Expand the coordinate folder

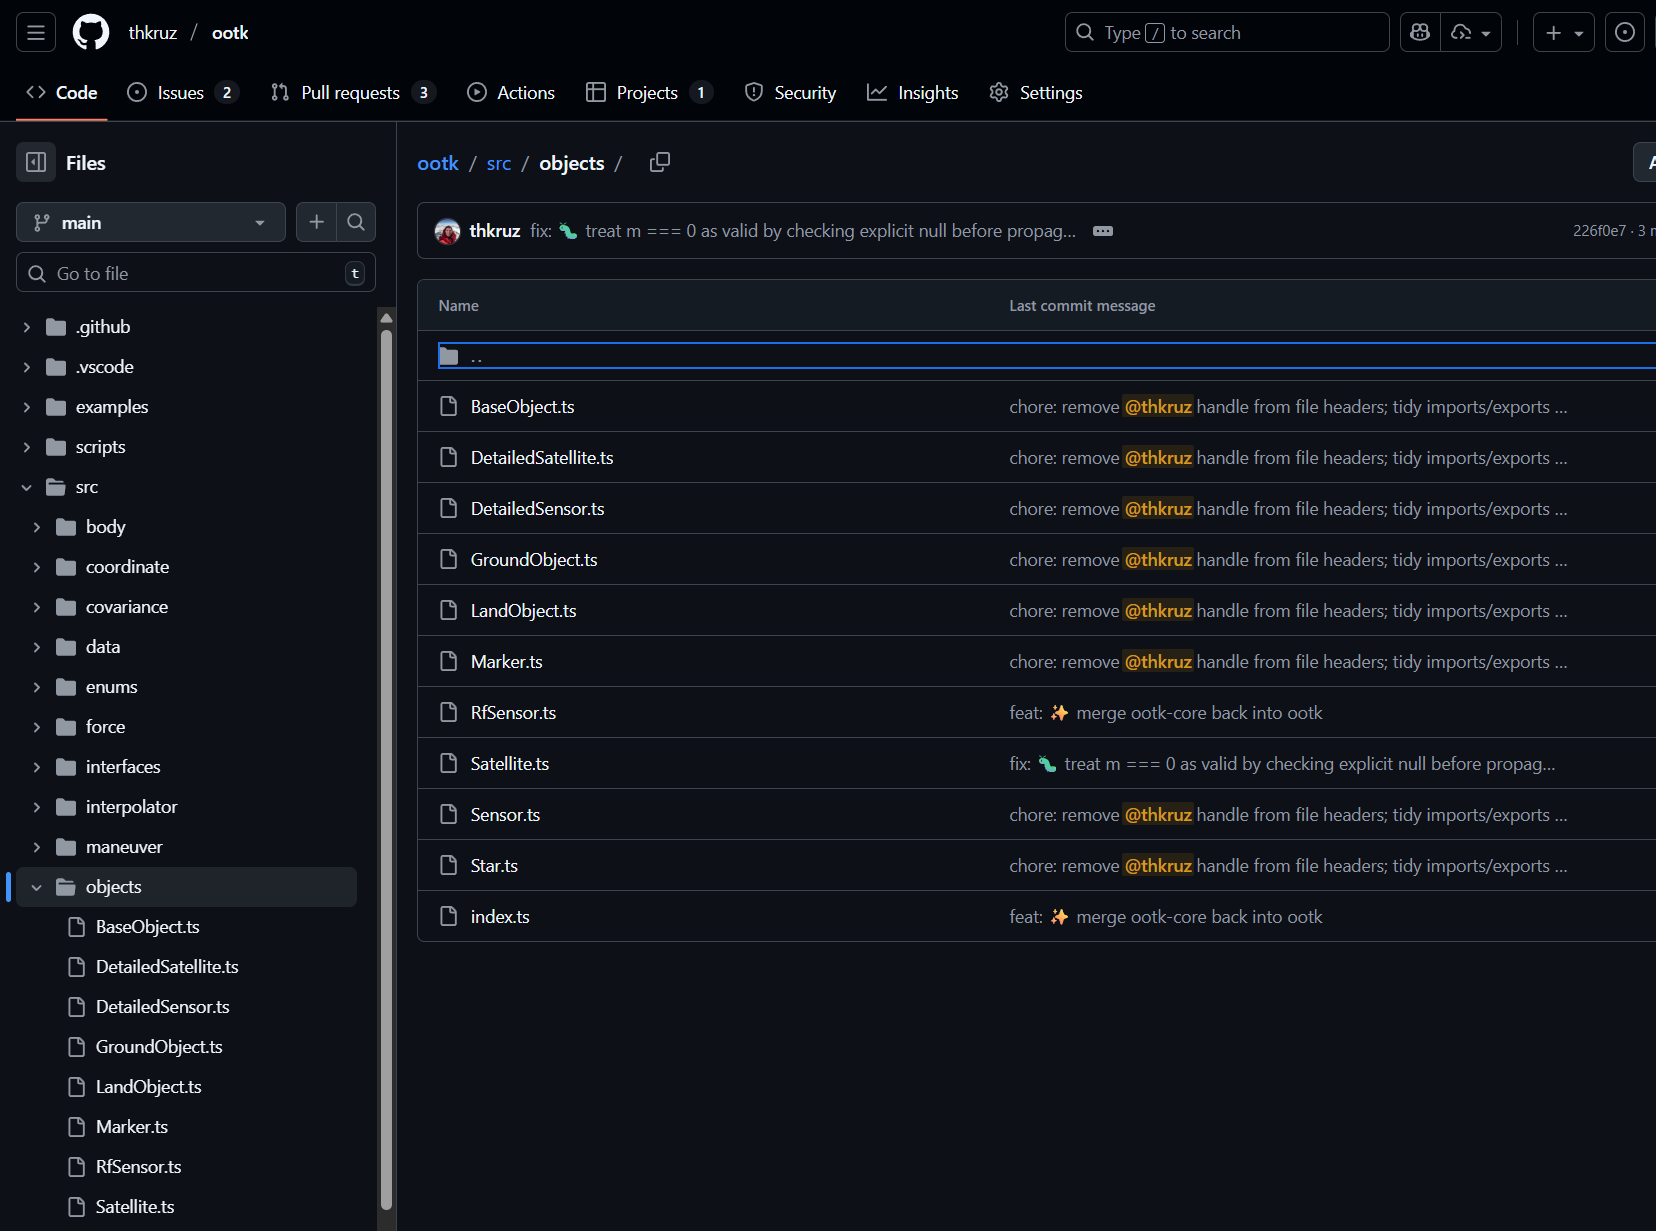(37, 567)
